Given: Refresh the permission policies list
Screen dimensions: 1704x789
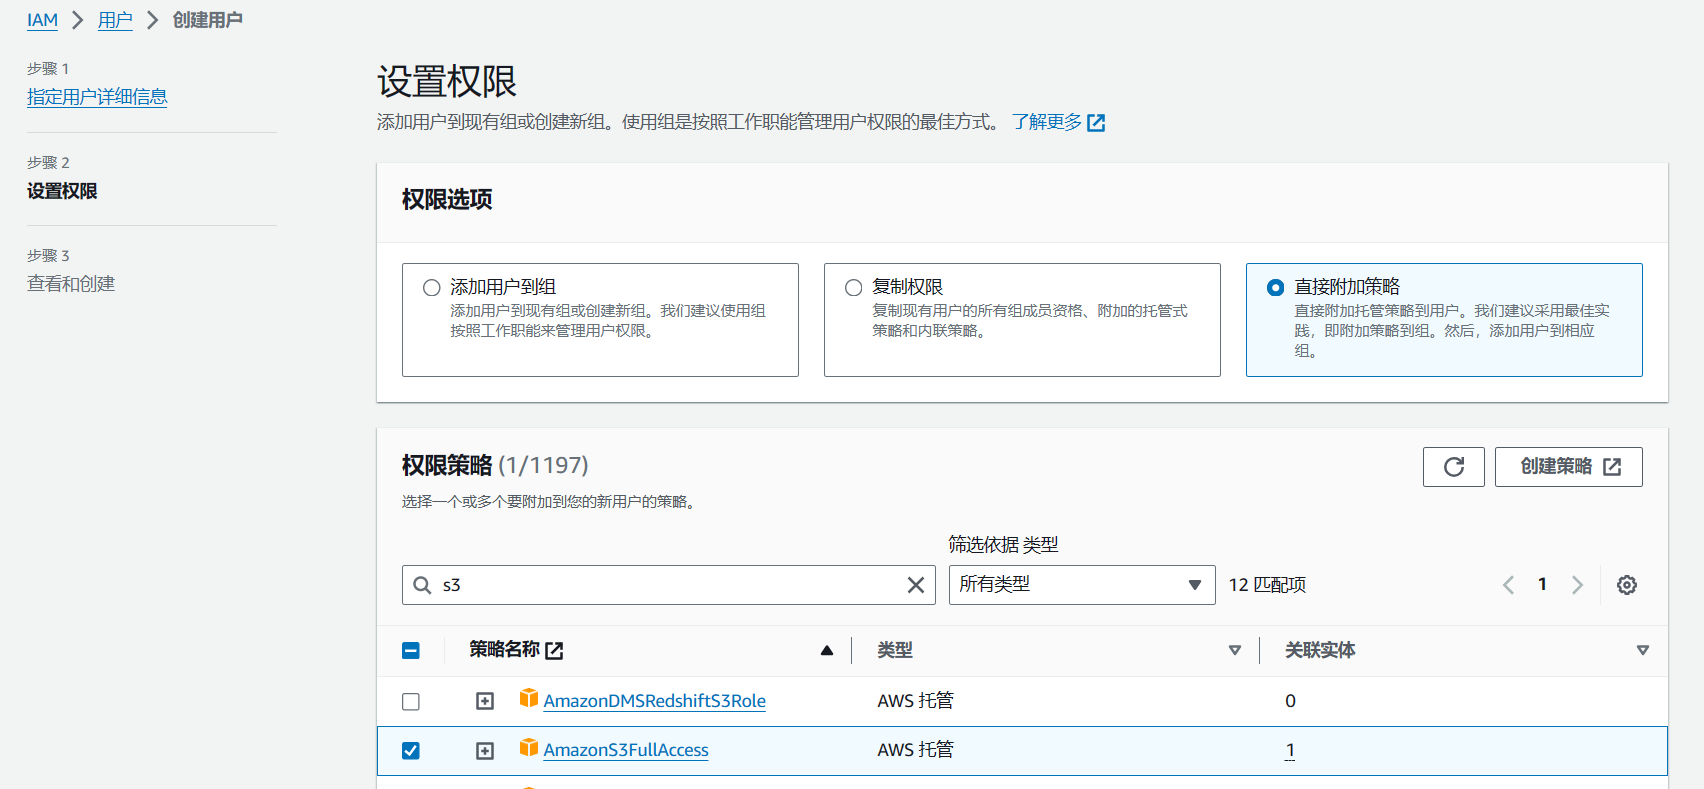Looking at the screenshot, I should coord(1453,467).
